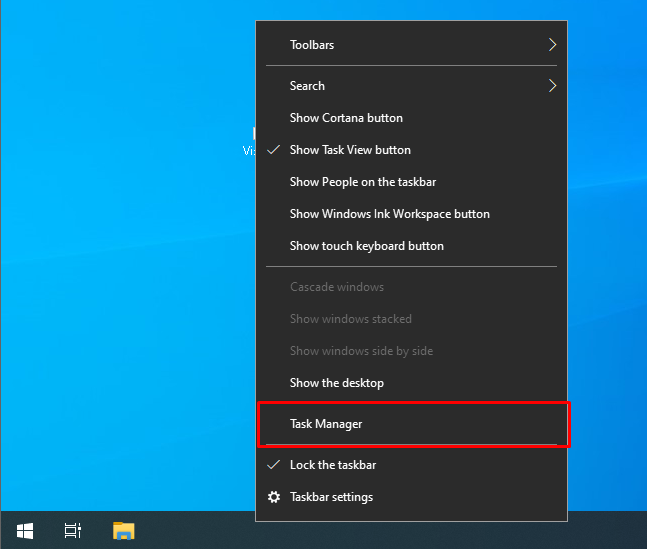Select Show windows side by side
Image resolution: width=647 pixels, height=549 pixels.
tap(411, 351)
